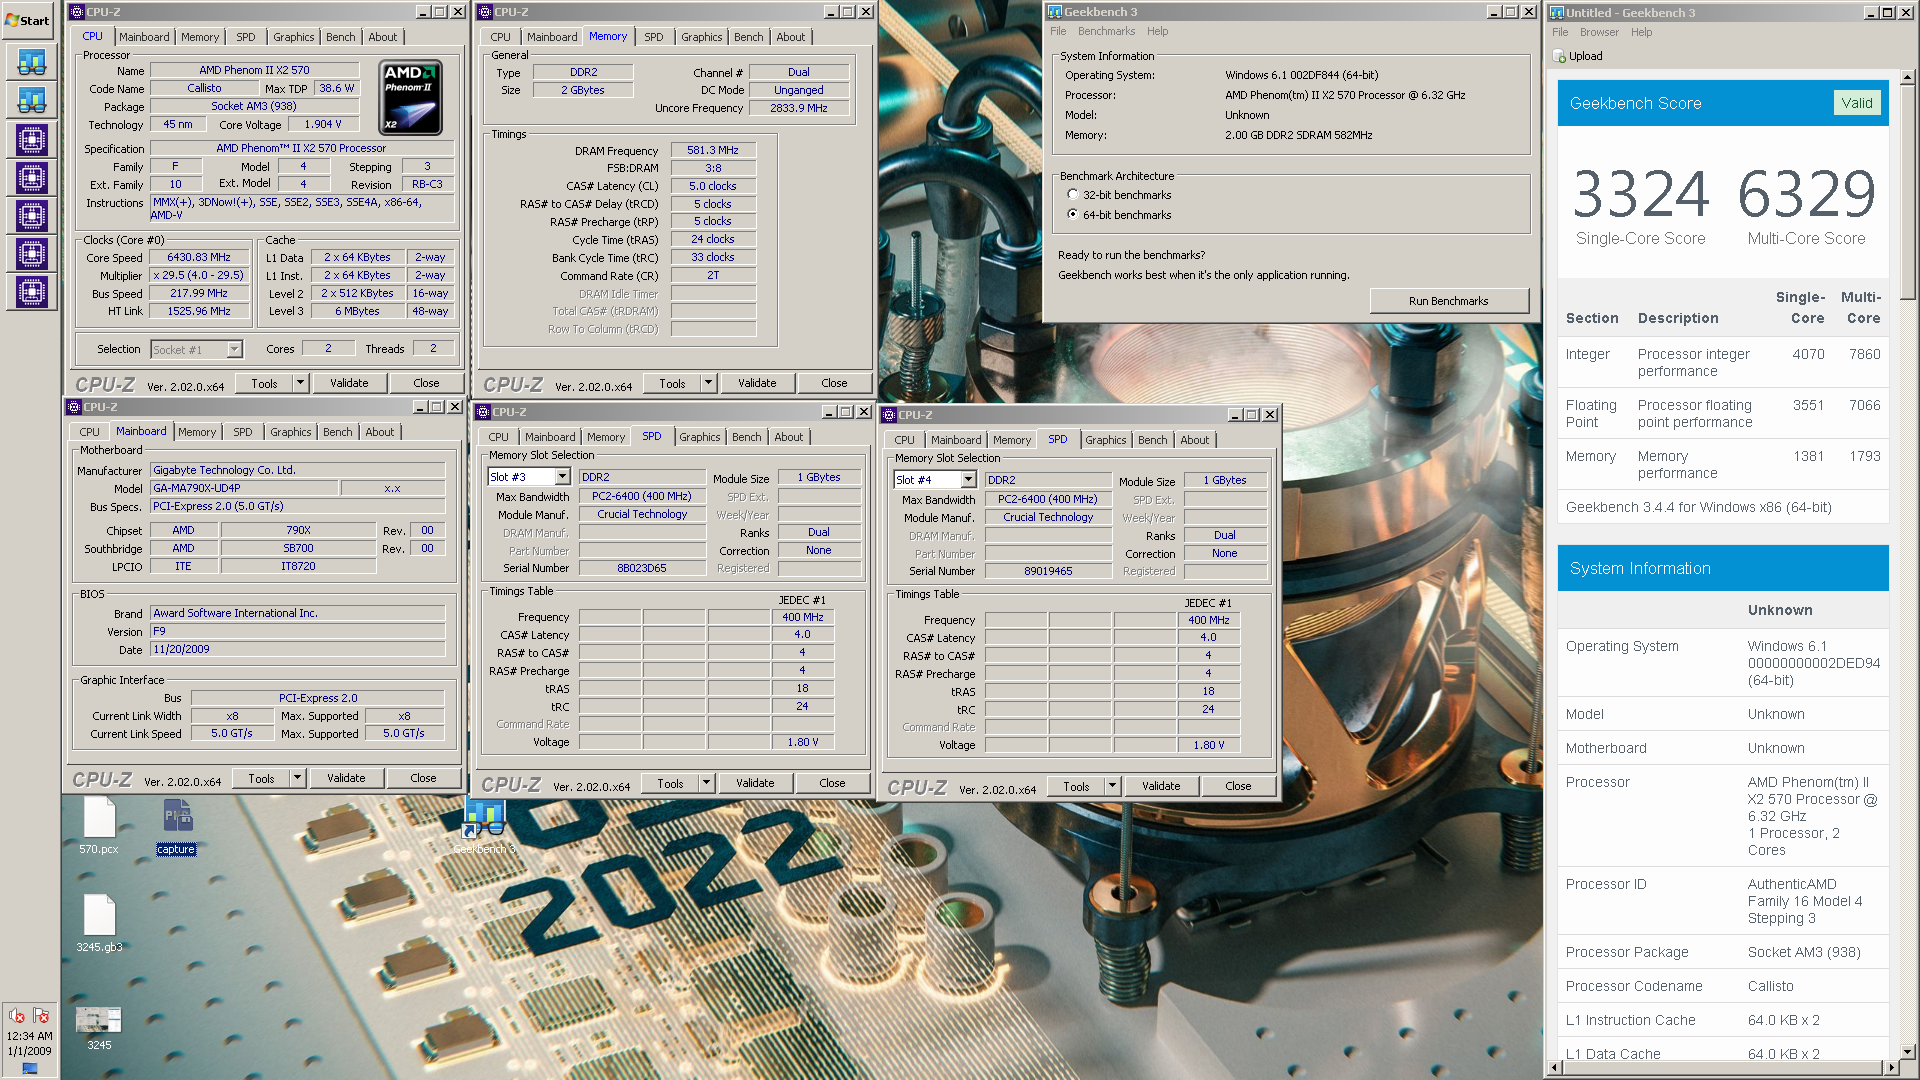1920x1080 pixels.
Task: Switch to Graphics tab in CPU-Z Memory-tab window
Action: [x=702, y=37]
